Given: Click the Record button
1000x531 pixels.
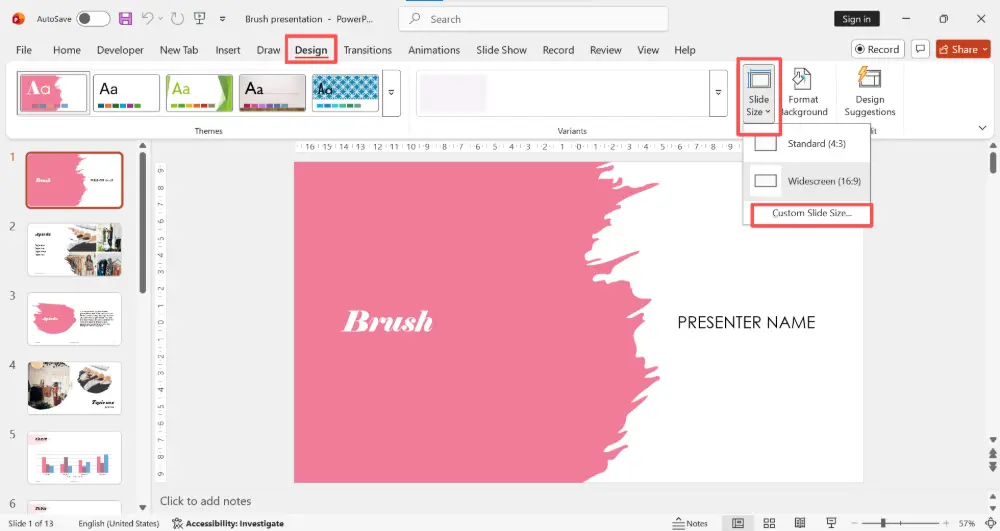Looking at the screenshot, I should pos(878,49).
